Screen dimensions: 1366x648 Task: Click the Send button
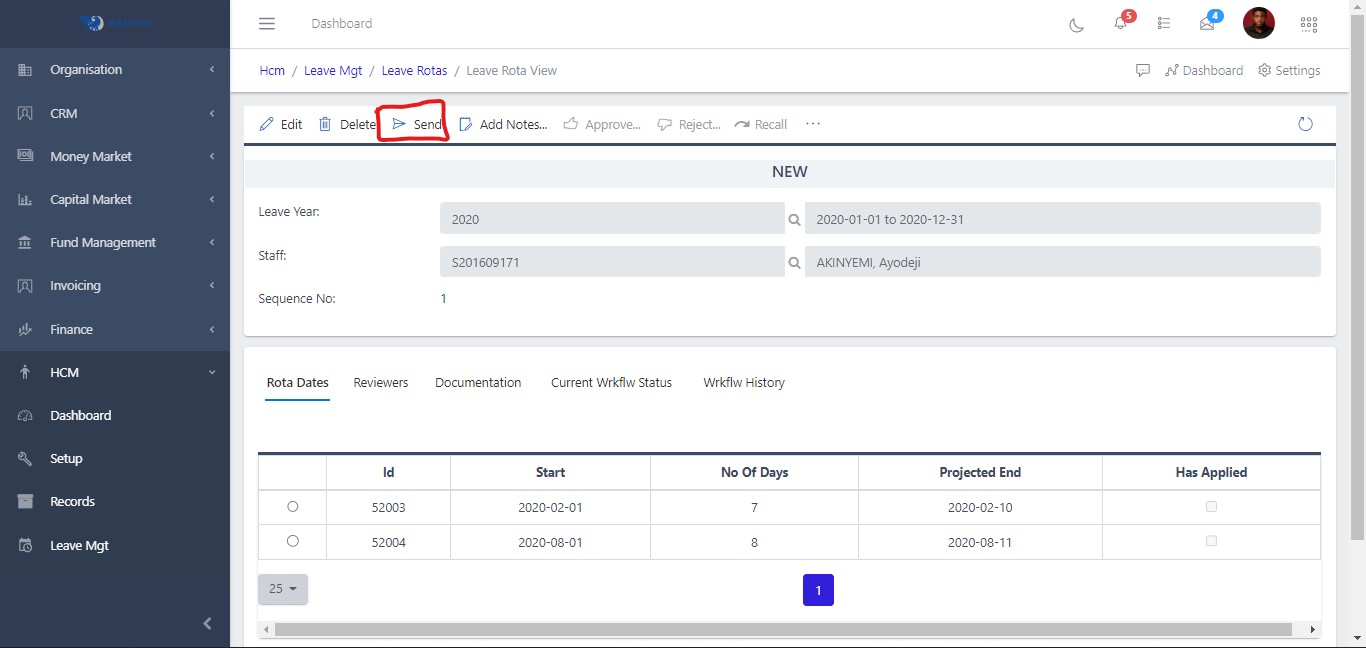pos(417,125)
